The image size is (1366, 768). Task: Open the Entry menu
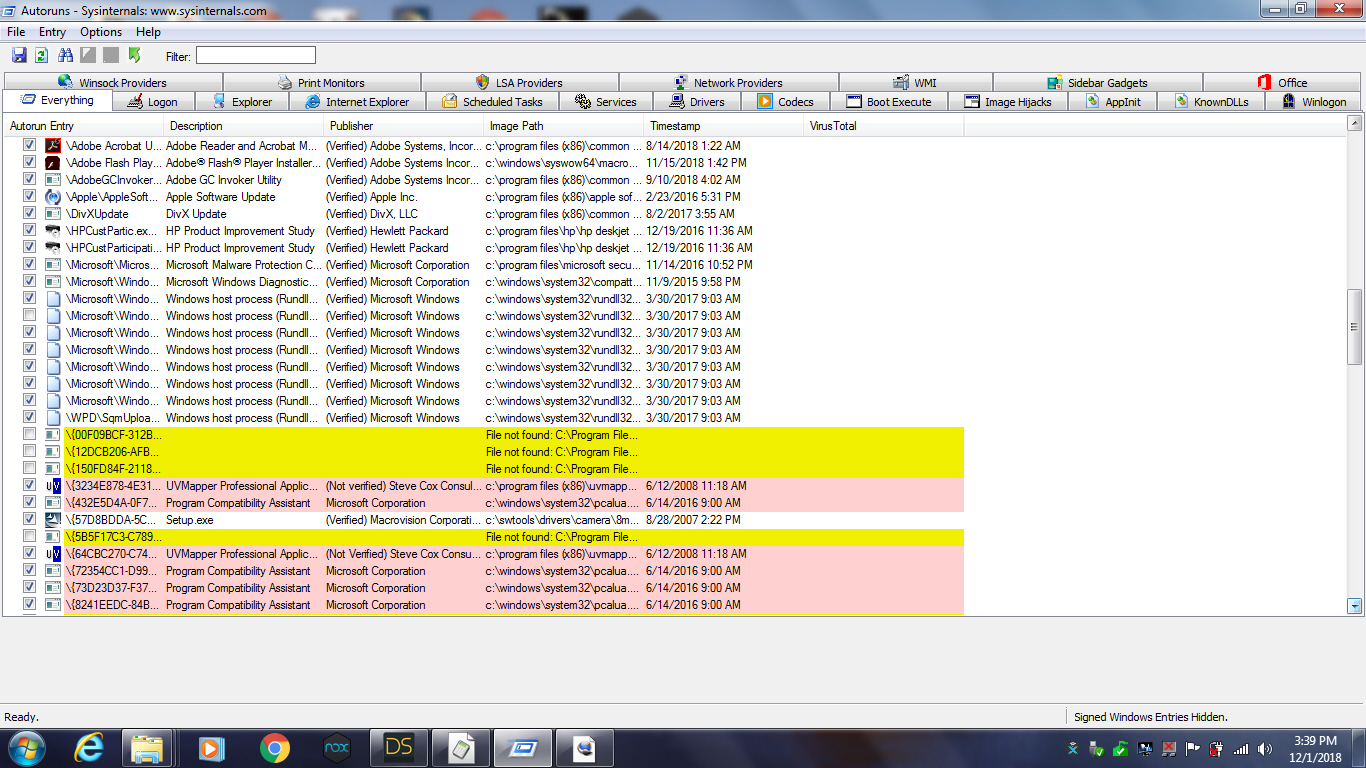[x=53, y=32]
